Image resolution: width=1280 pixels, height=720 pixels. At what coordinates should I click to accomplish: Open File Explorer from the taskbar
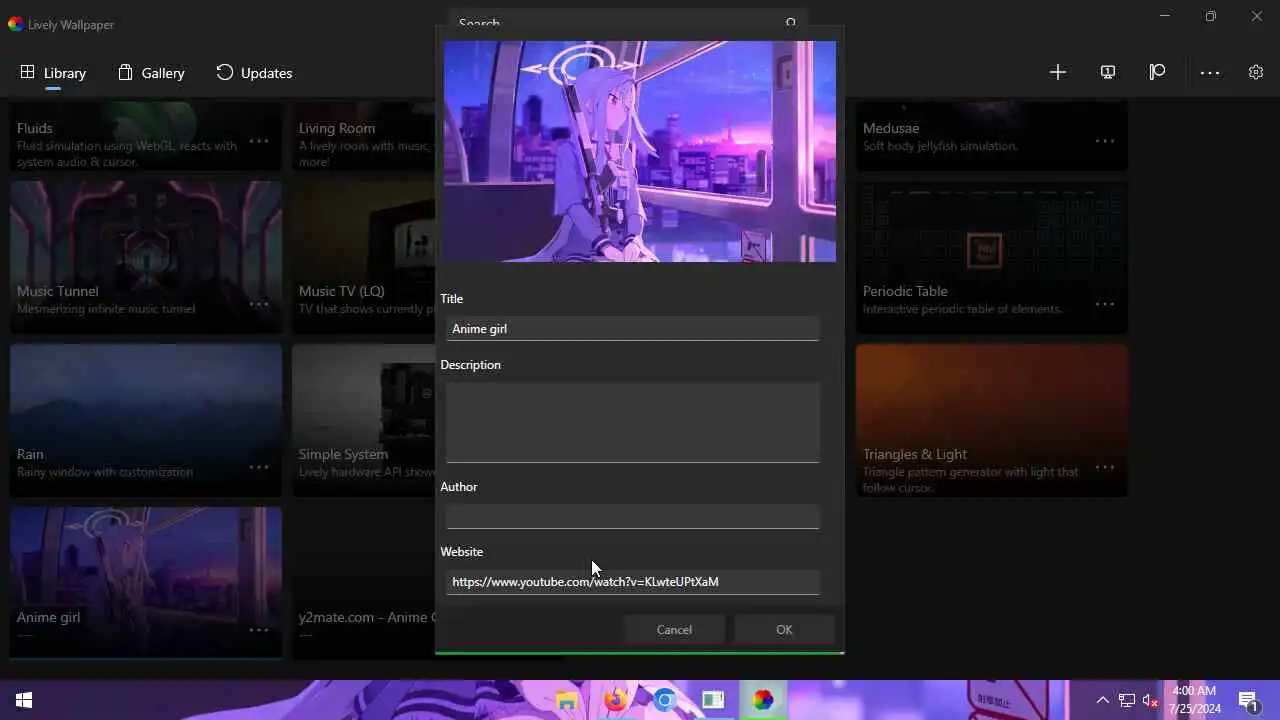[x=567, y=700]
